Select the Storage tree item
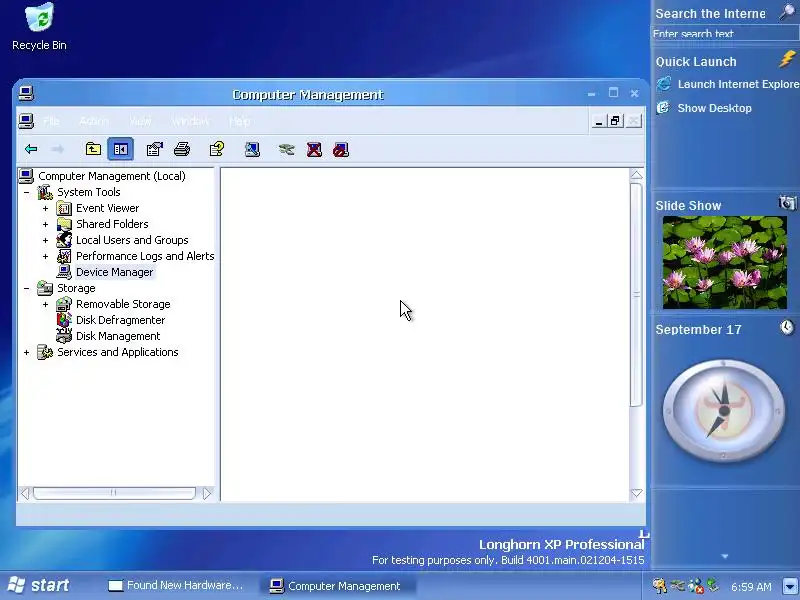 click(x=76, y=288)
